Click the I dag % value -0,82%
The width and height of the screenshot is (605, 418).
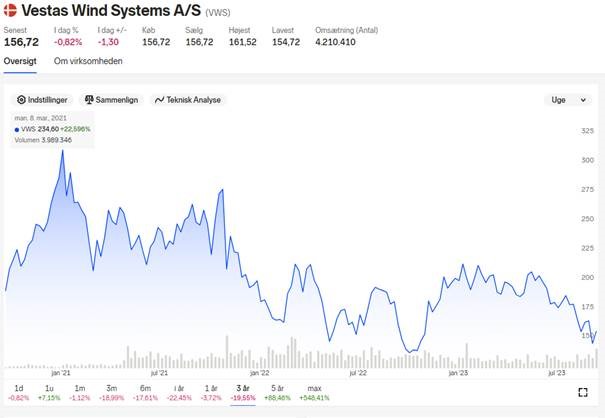coord(68,42)
